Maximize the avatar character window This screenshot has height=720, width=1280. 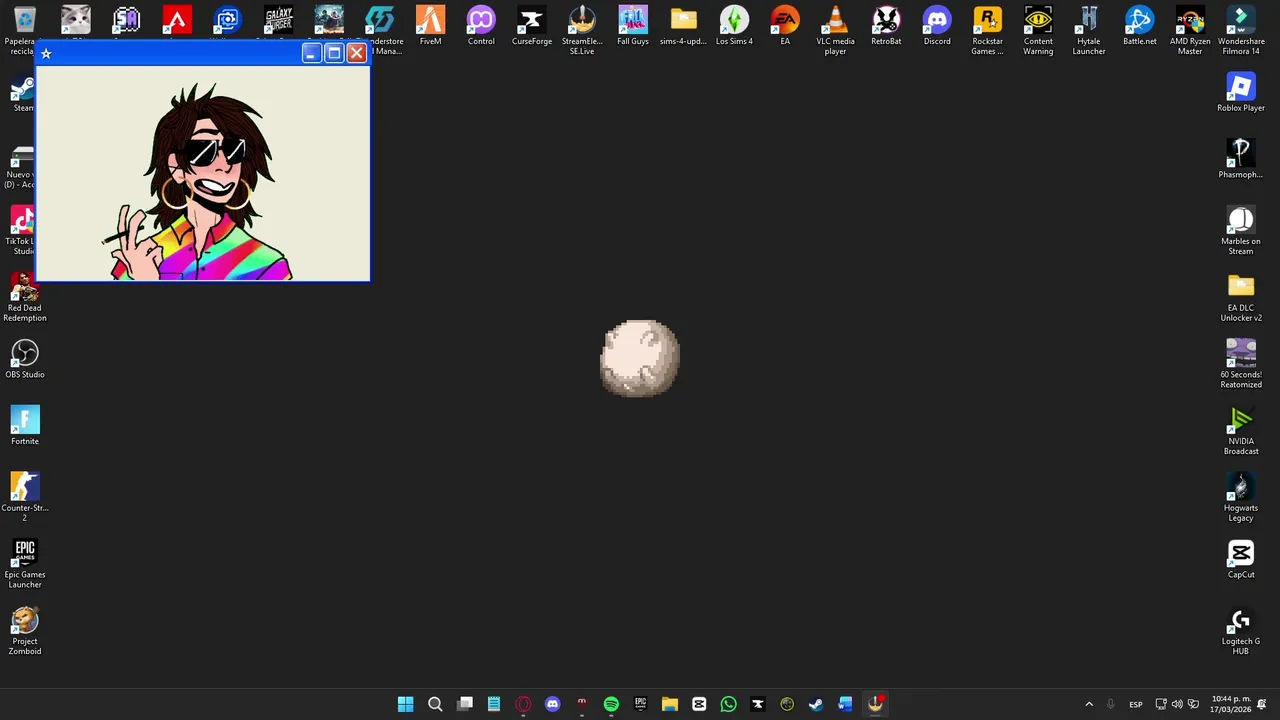(334, 53)
